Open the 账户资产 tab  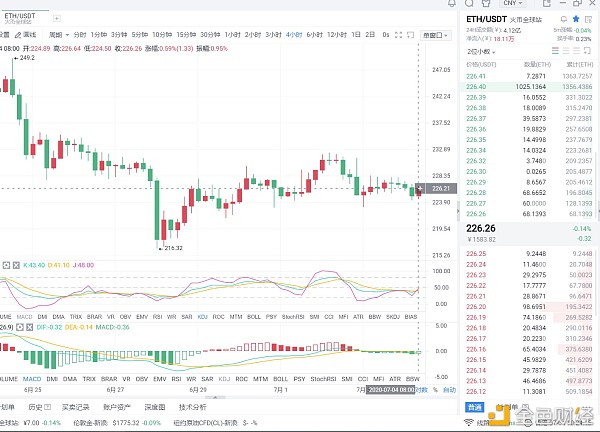click(x=117, y=407)
